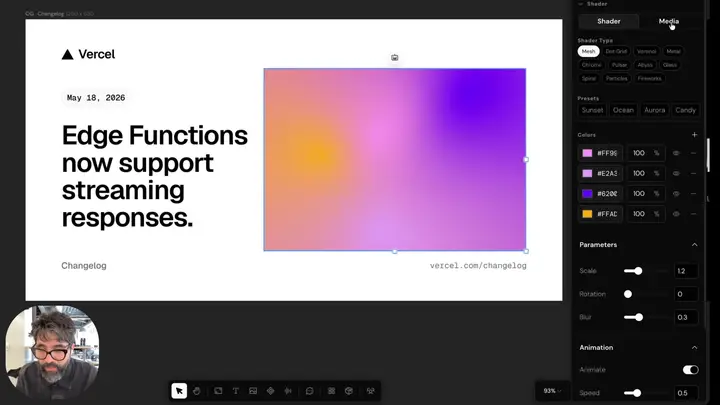Click the Blur value field showing 0.3
The width and height of the screenshot is (720, 405).
click(x=686, y=317)
